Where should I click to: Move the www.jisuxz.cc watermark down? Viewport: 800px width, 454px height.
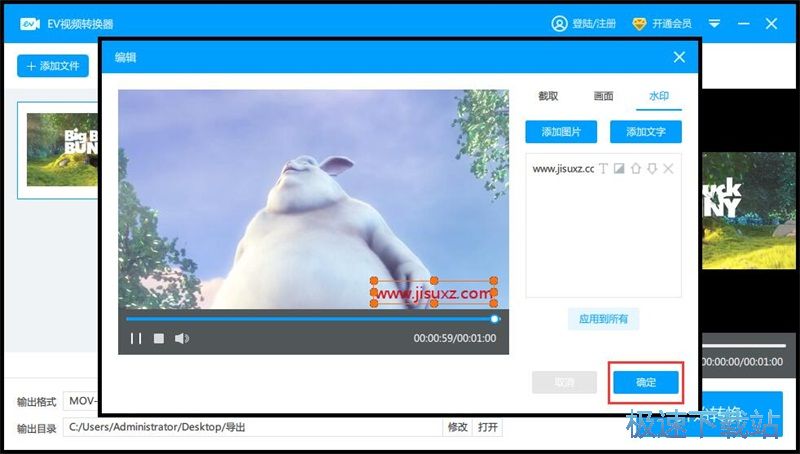click(652, 169)
